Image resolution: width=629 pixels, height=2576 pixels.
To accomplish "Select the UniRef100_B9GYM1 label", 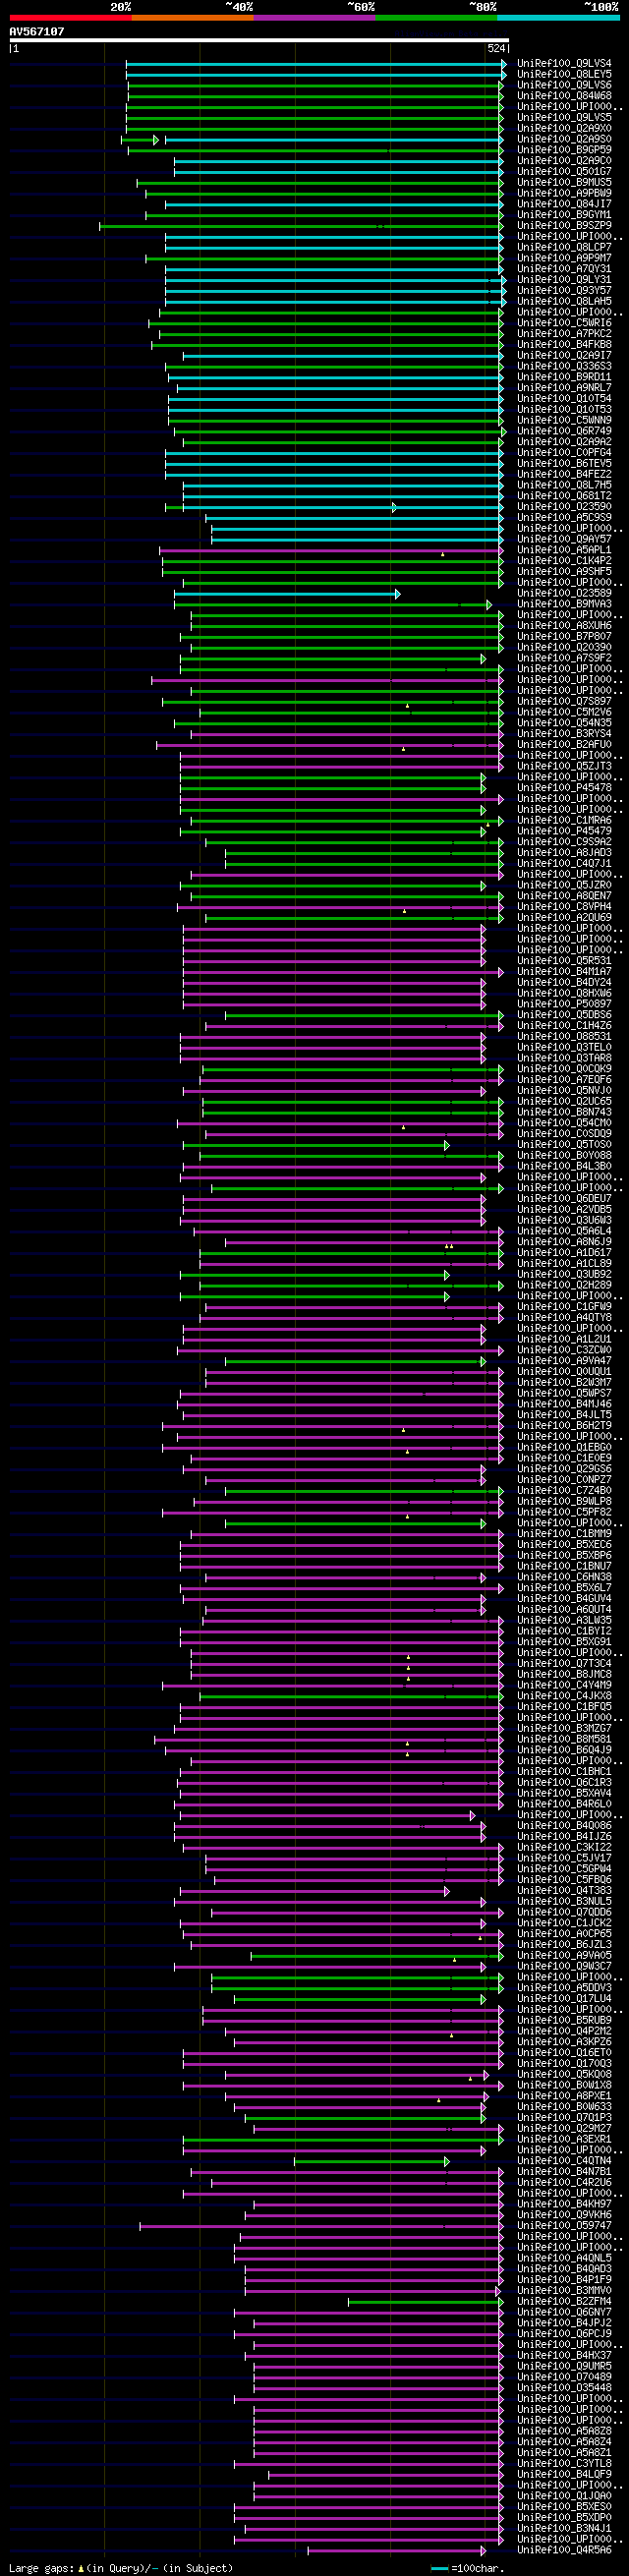I will coord(564,216).
